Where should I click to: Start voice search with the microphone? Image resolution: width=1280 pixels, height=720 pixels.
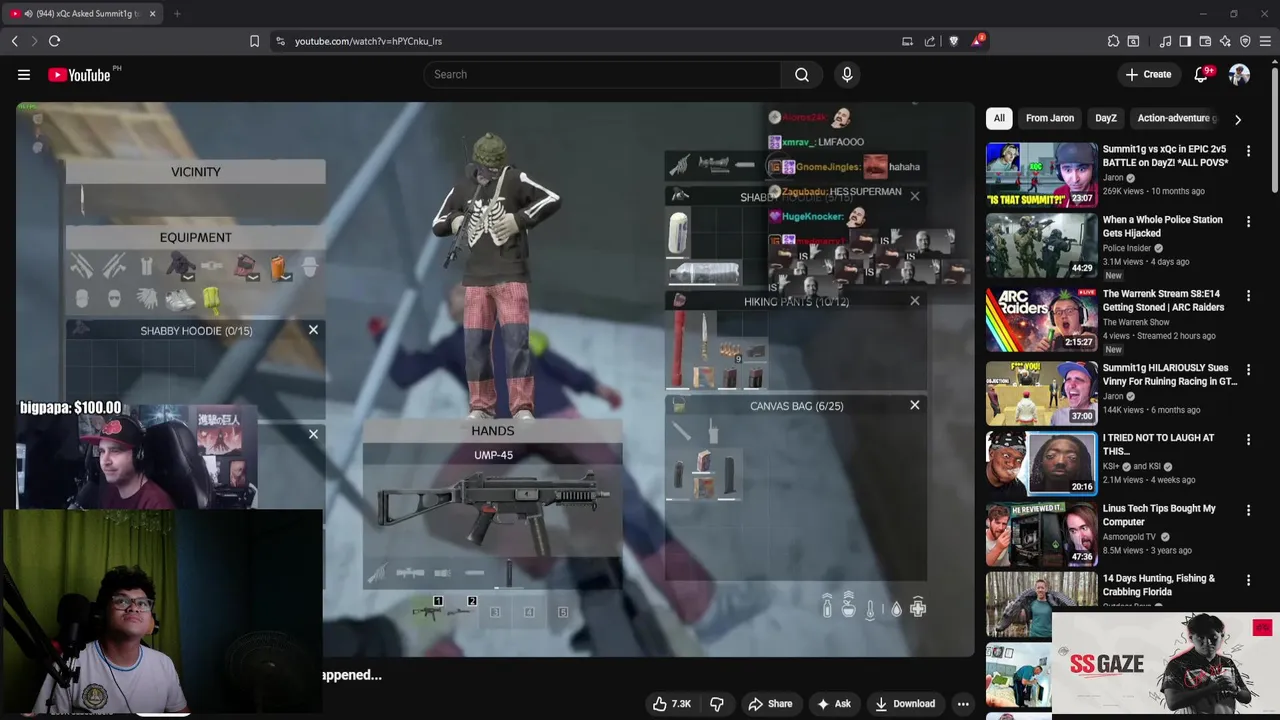(847, 75)
